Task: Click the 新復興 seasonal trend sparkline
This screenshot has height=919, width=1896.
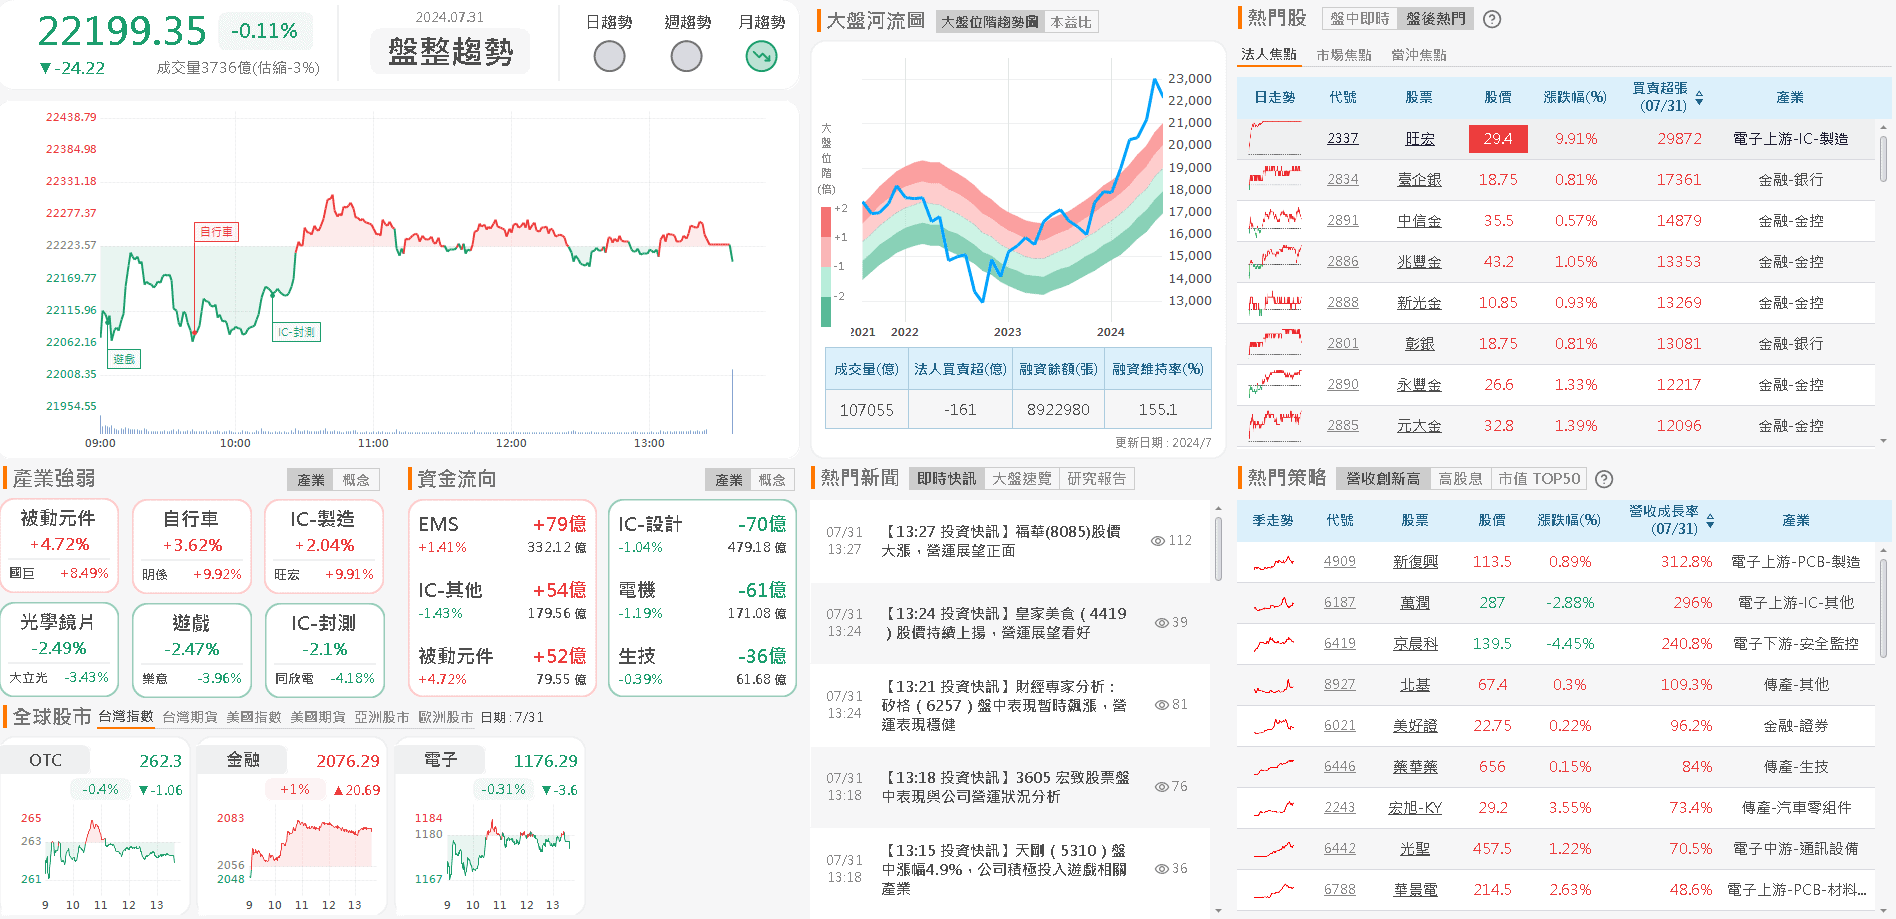Action: click(x=1273, y=562)
